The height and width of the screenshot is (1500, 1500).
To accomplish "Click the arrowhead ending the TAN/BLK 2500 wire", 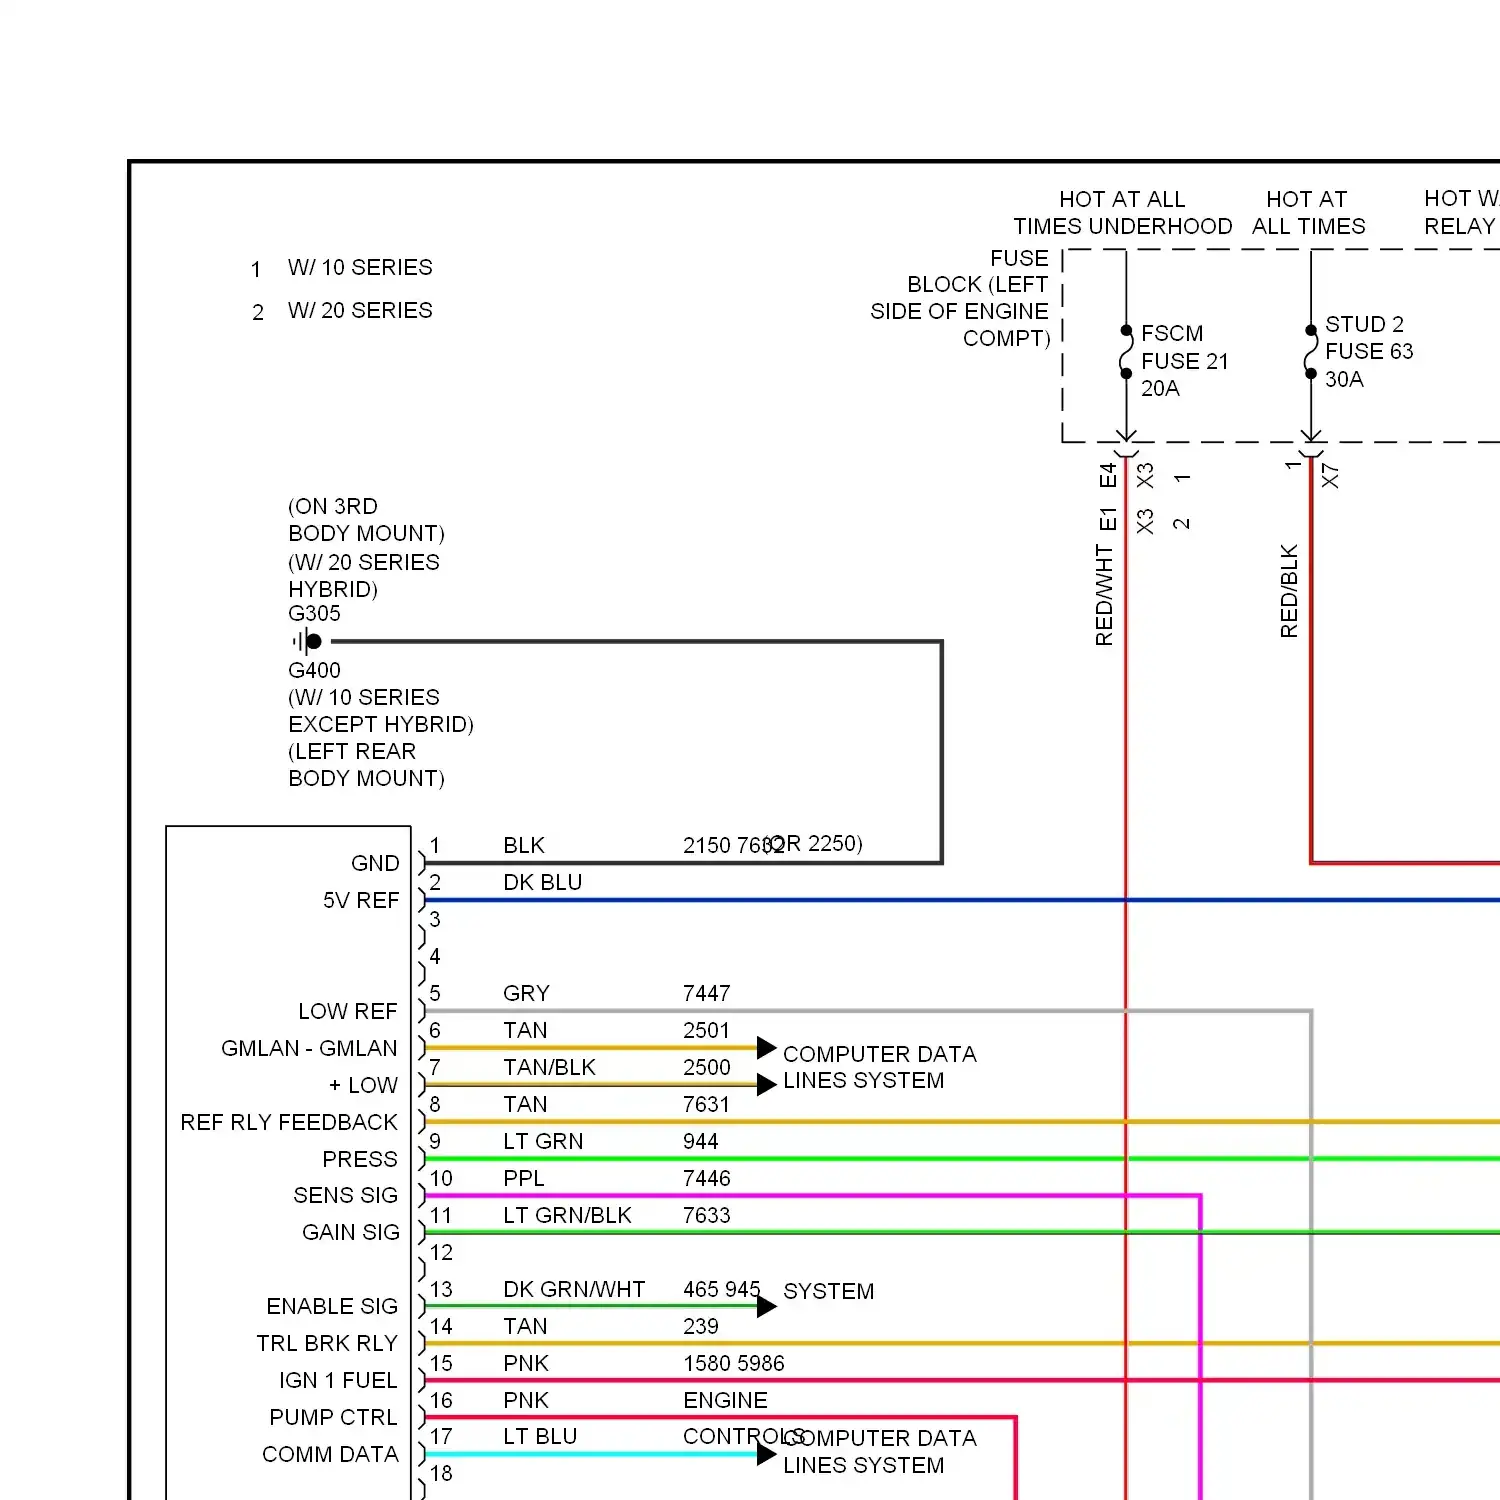I will point(767,1084).
